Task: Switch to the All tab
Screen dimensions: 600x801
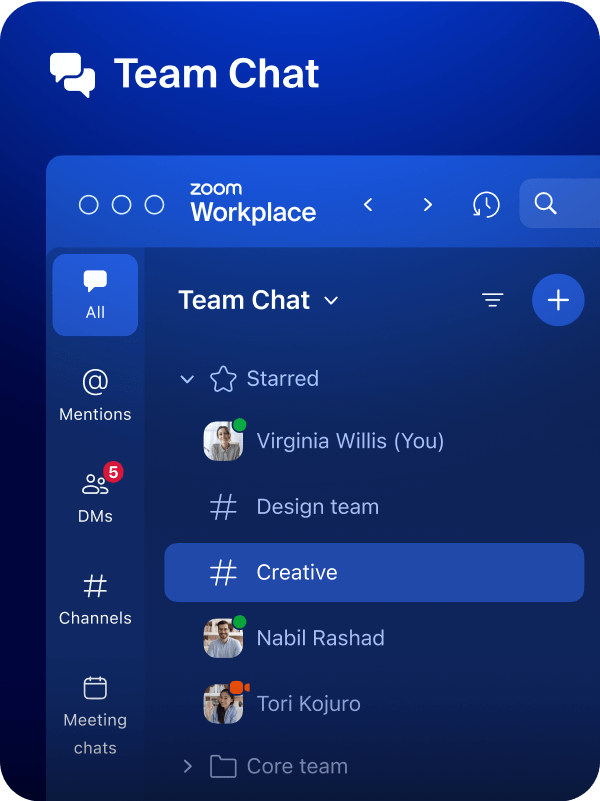Action: click(95, 295)
